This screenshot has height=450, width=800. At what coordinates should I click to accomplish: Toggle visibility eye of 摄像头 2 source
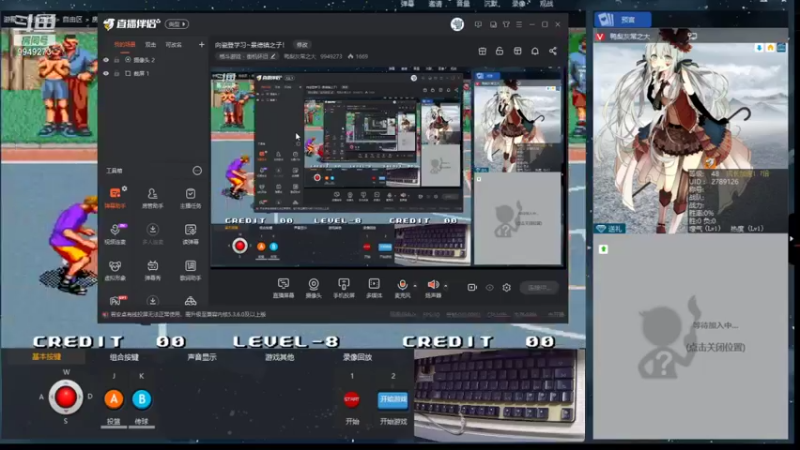click(x=106, y=60)
